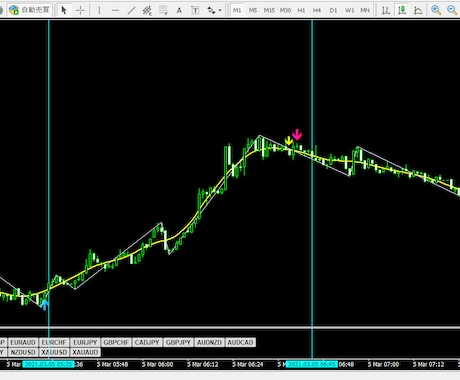The width and height of the screenshot is (460, 380).
Task: Switch chart to H4 timeframe
Action: pos(317,10)
